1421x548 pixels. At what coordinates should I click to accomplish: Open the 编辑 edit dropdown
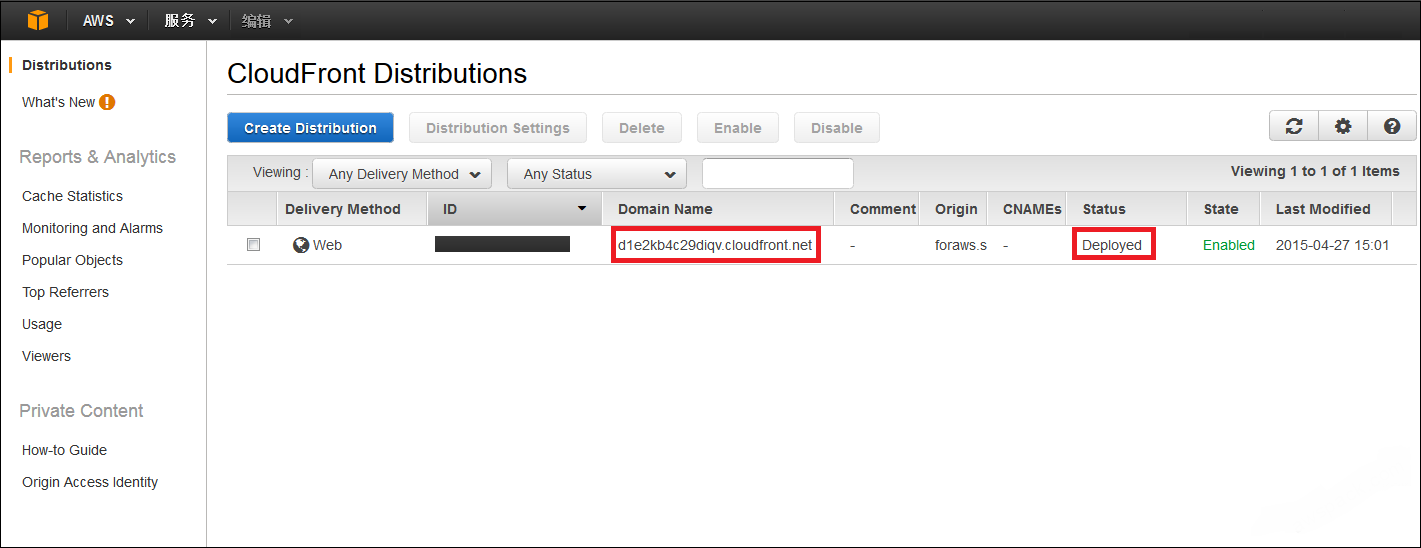tap(267, 20)
